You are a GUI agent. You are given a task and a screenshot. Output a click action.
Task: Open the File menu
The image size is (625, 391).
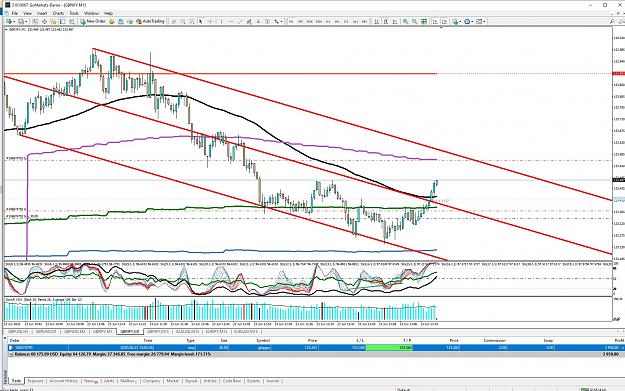15,13
